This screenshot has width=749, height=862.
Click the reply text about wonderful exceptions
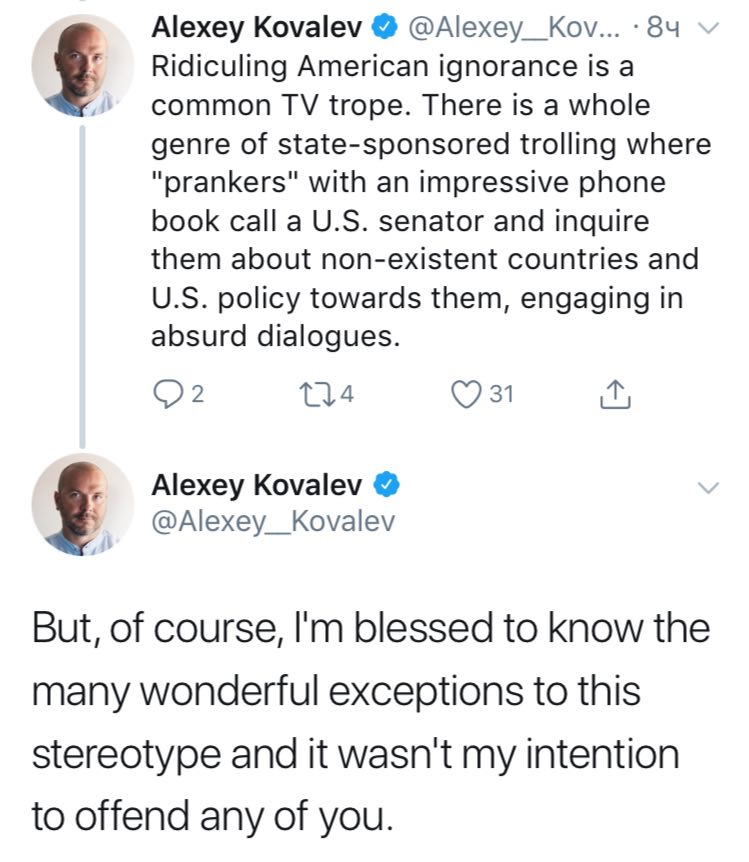(371, 722)
